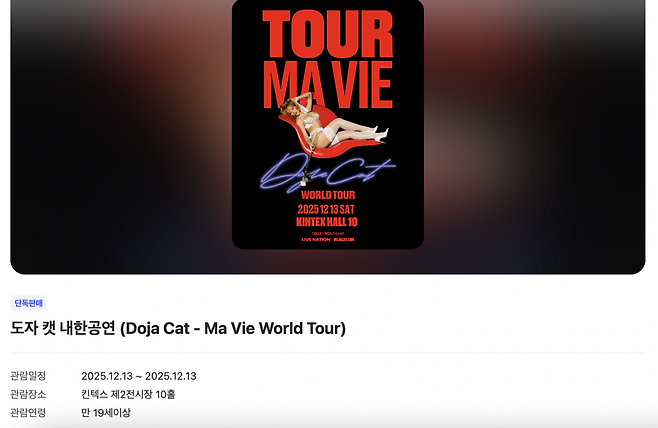Click the blue neon Doja Cat signature
Viewport: 658px width, 428px height.
point(327,172)
